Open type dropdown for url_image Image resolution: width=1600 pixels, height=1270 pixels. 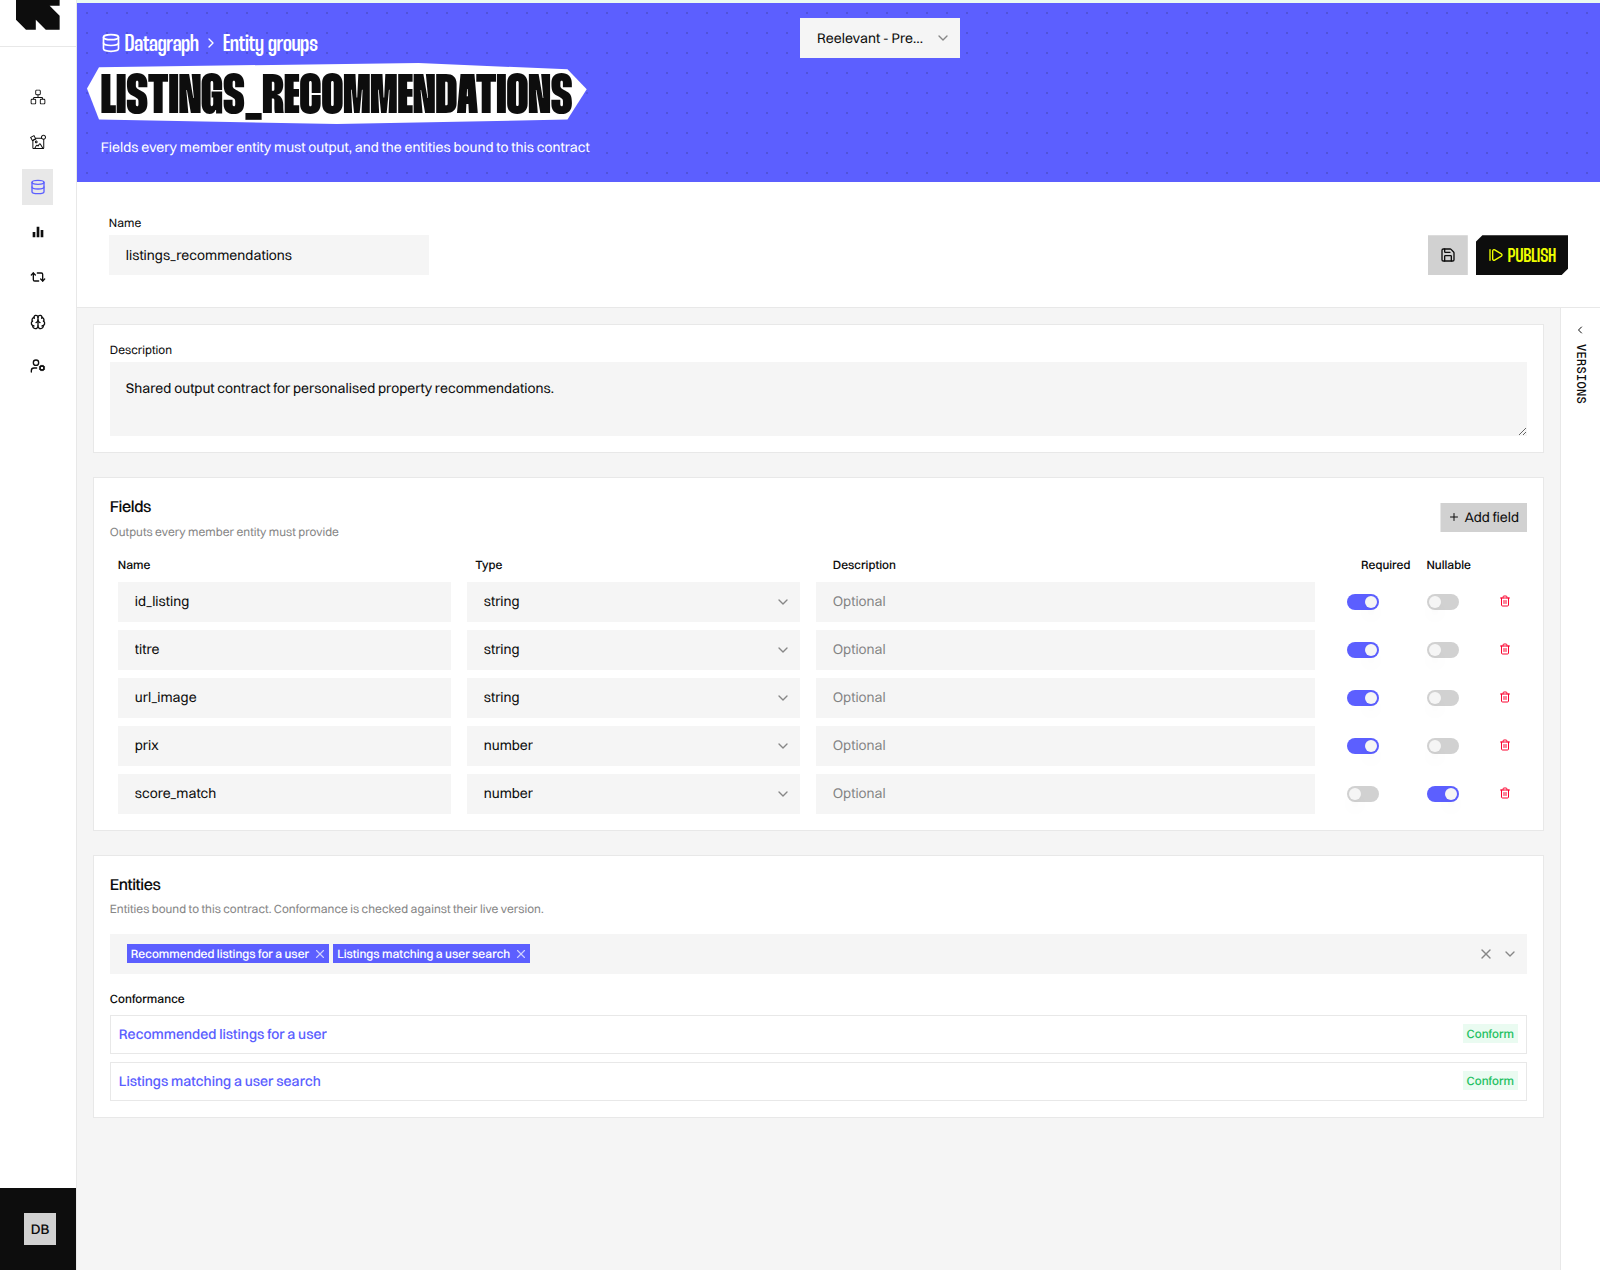point(633,698)
